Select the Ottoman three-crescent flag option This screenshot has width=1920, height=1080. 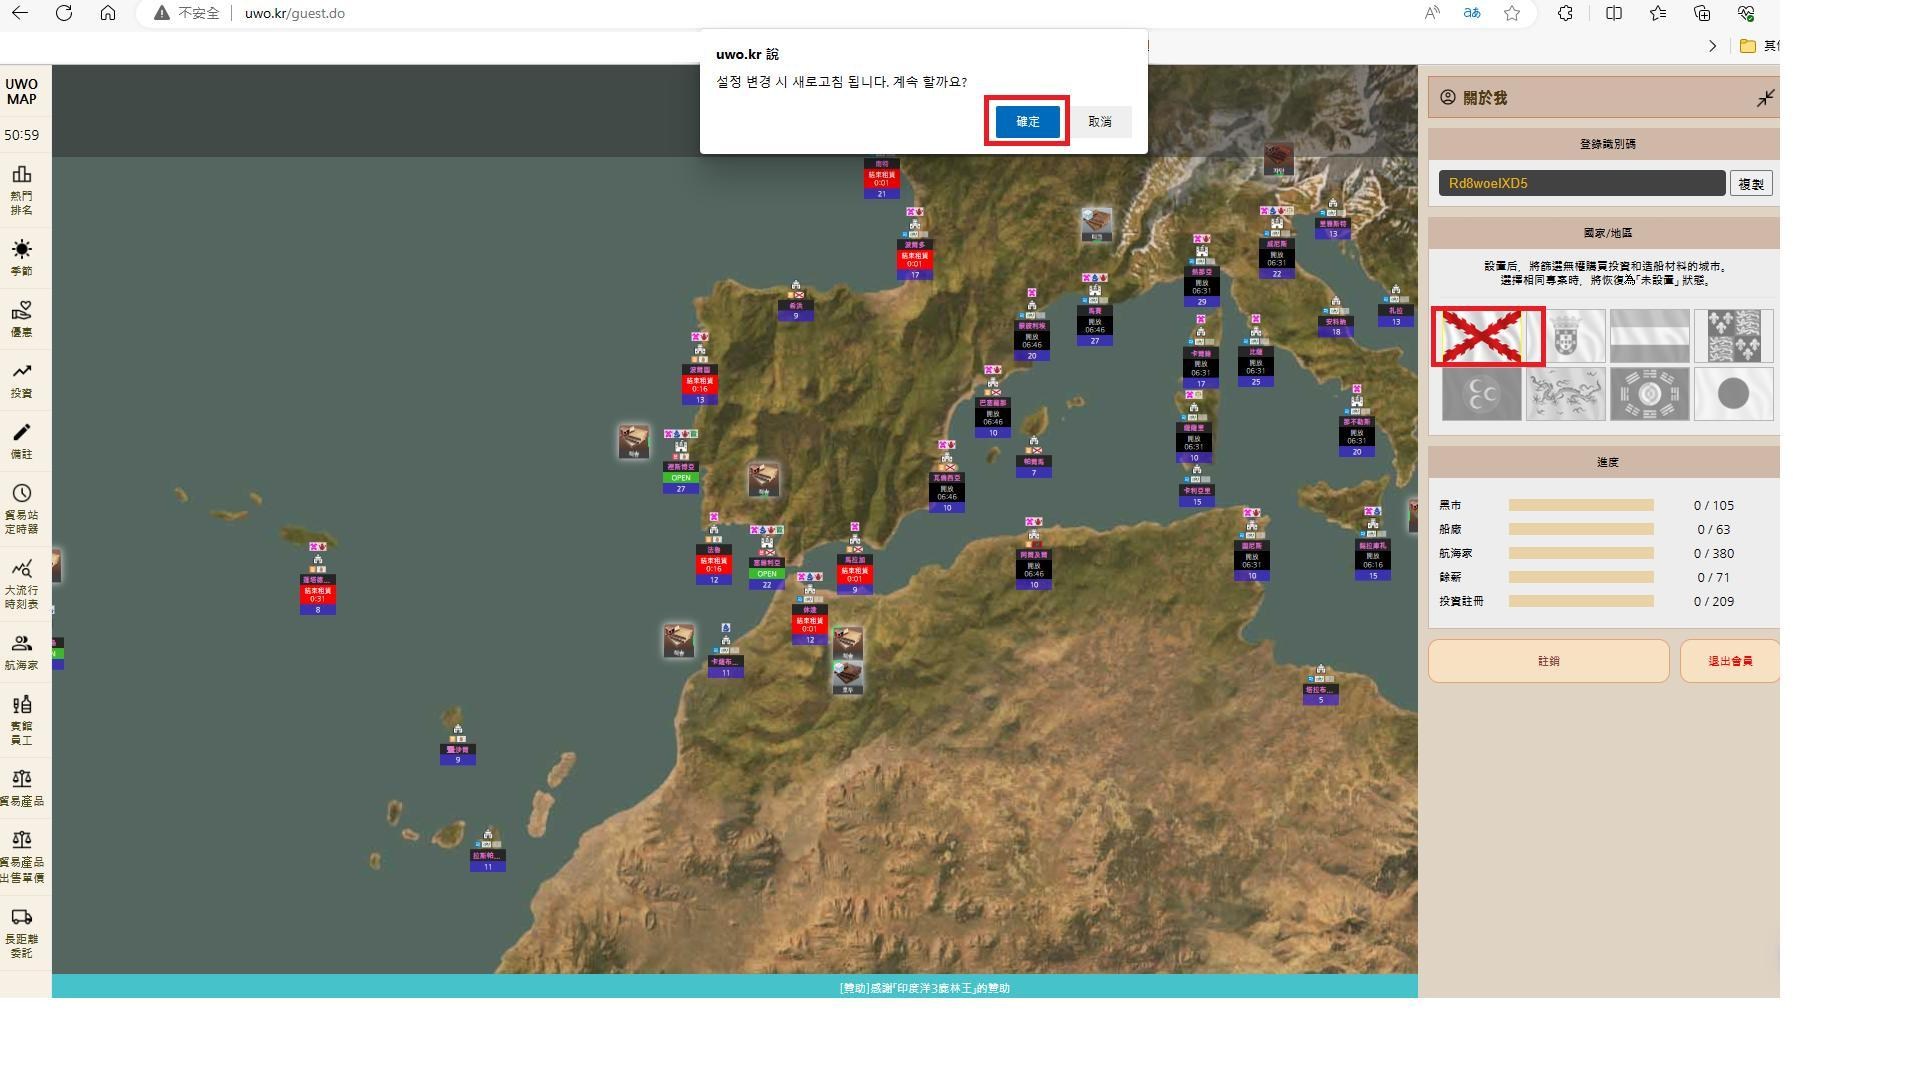pos(1481,394)
